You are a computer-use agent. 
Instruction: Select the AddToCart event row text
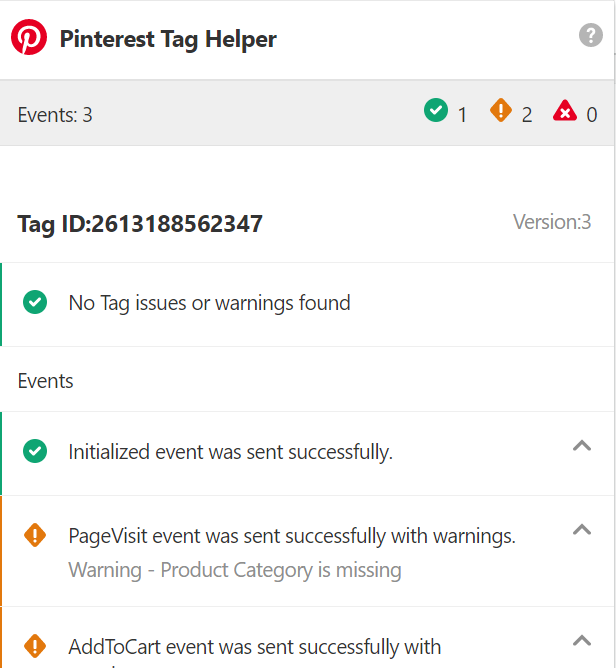point(254,646)
